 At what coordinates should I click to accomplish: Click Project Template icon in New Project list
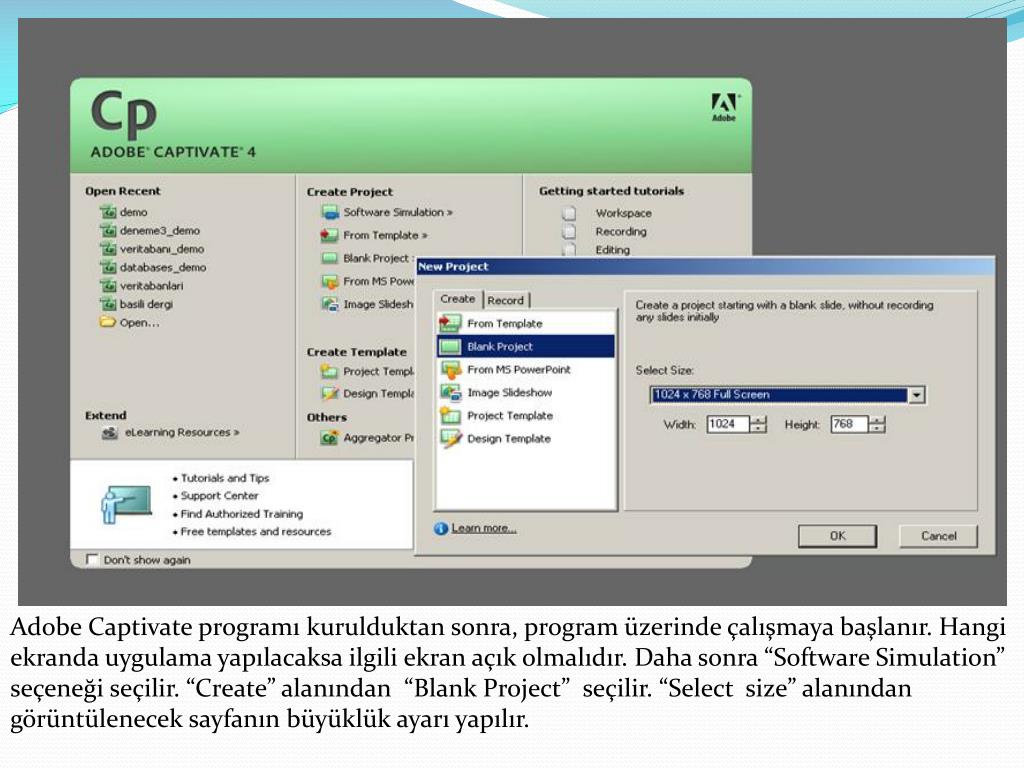(x=450, y=415)
